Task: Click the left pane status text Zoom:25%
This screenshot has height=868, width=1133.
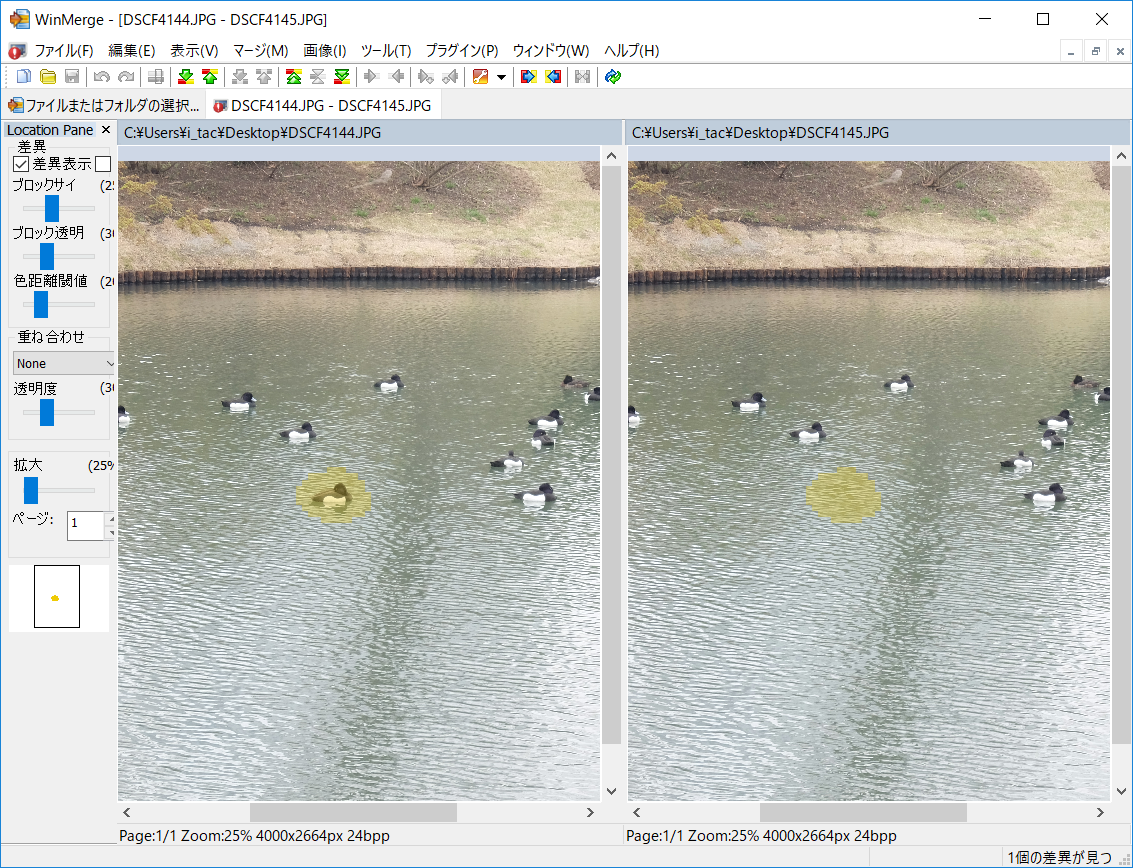Action: (x=216, y=835)
